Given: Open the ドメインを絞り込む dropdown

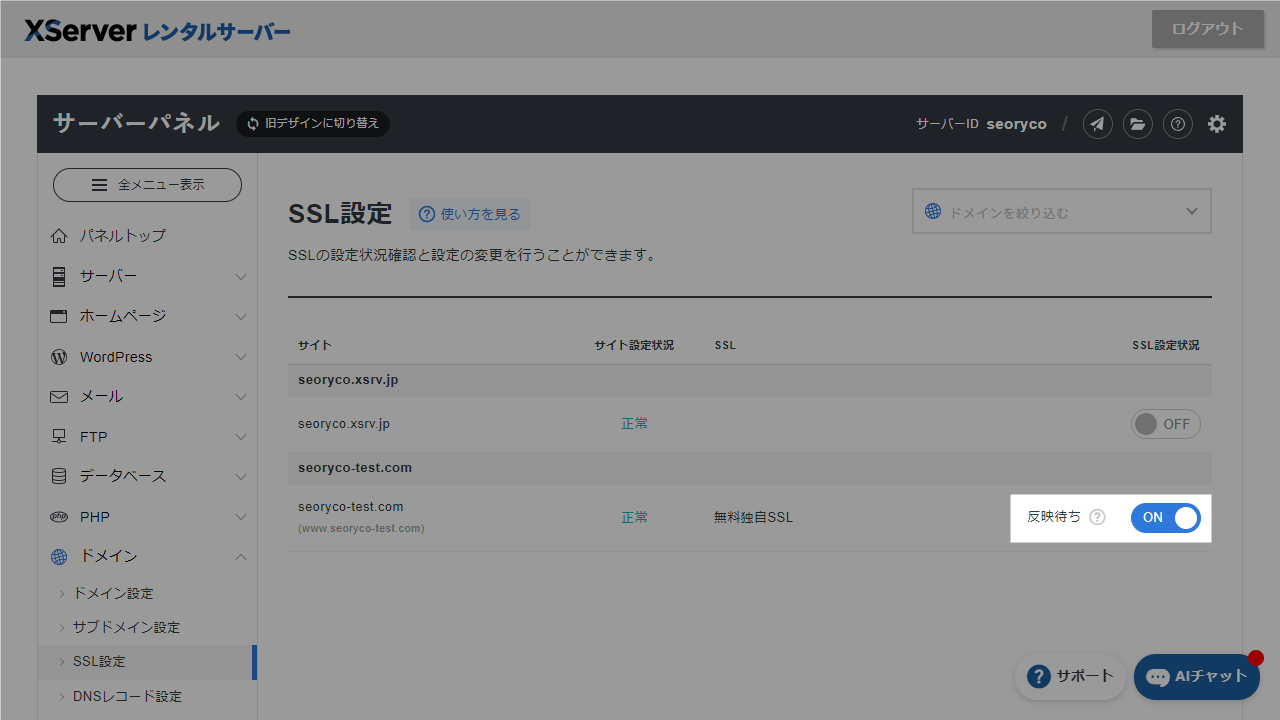Looking at the screenshot, I should pyautogui.click(x=1060, y=211).
